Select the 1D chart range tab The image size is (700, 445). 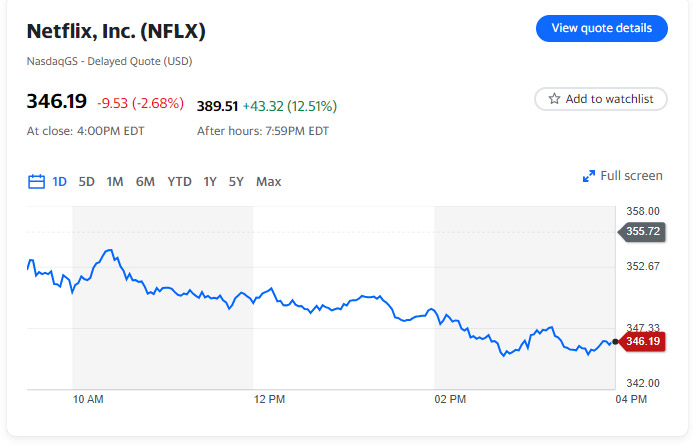tap(60, 182)
